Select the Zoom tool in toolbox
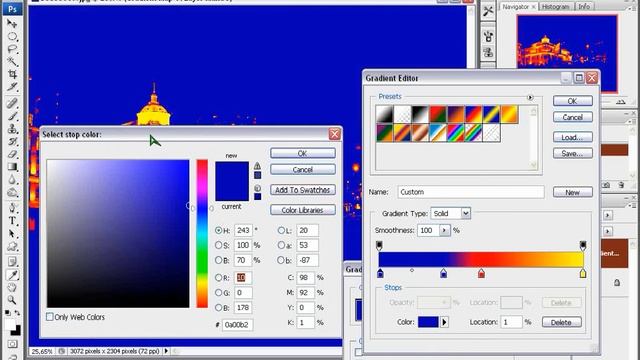The height and width of the screenshot is (360, 640). click(12, 300)
